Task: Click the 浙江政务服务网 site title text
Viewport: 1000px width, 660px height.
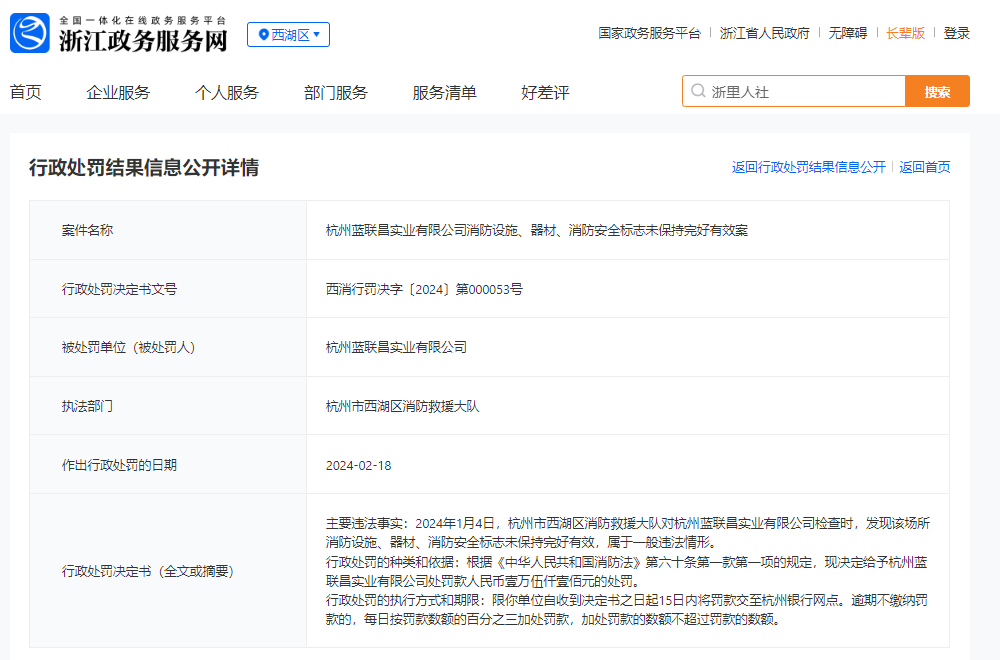Action: pos(143,40)
